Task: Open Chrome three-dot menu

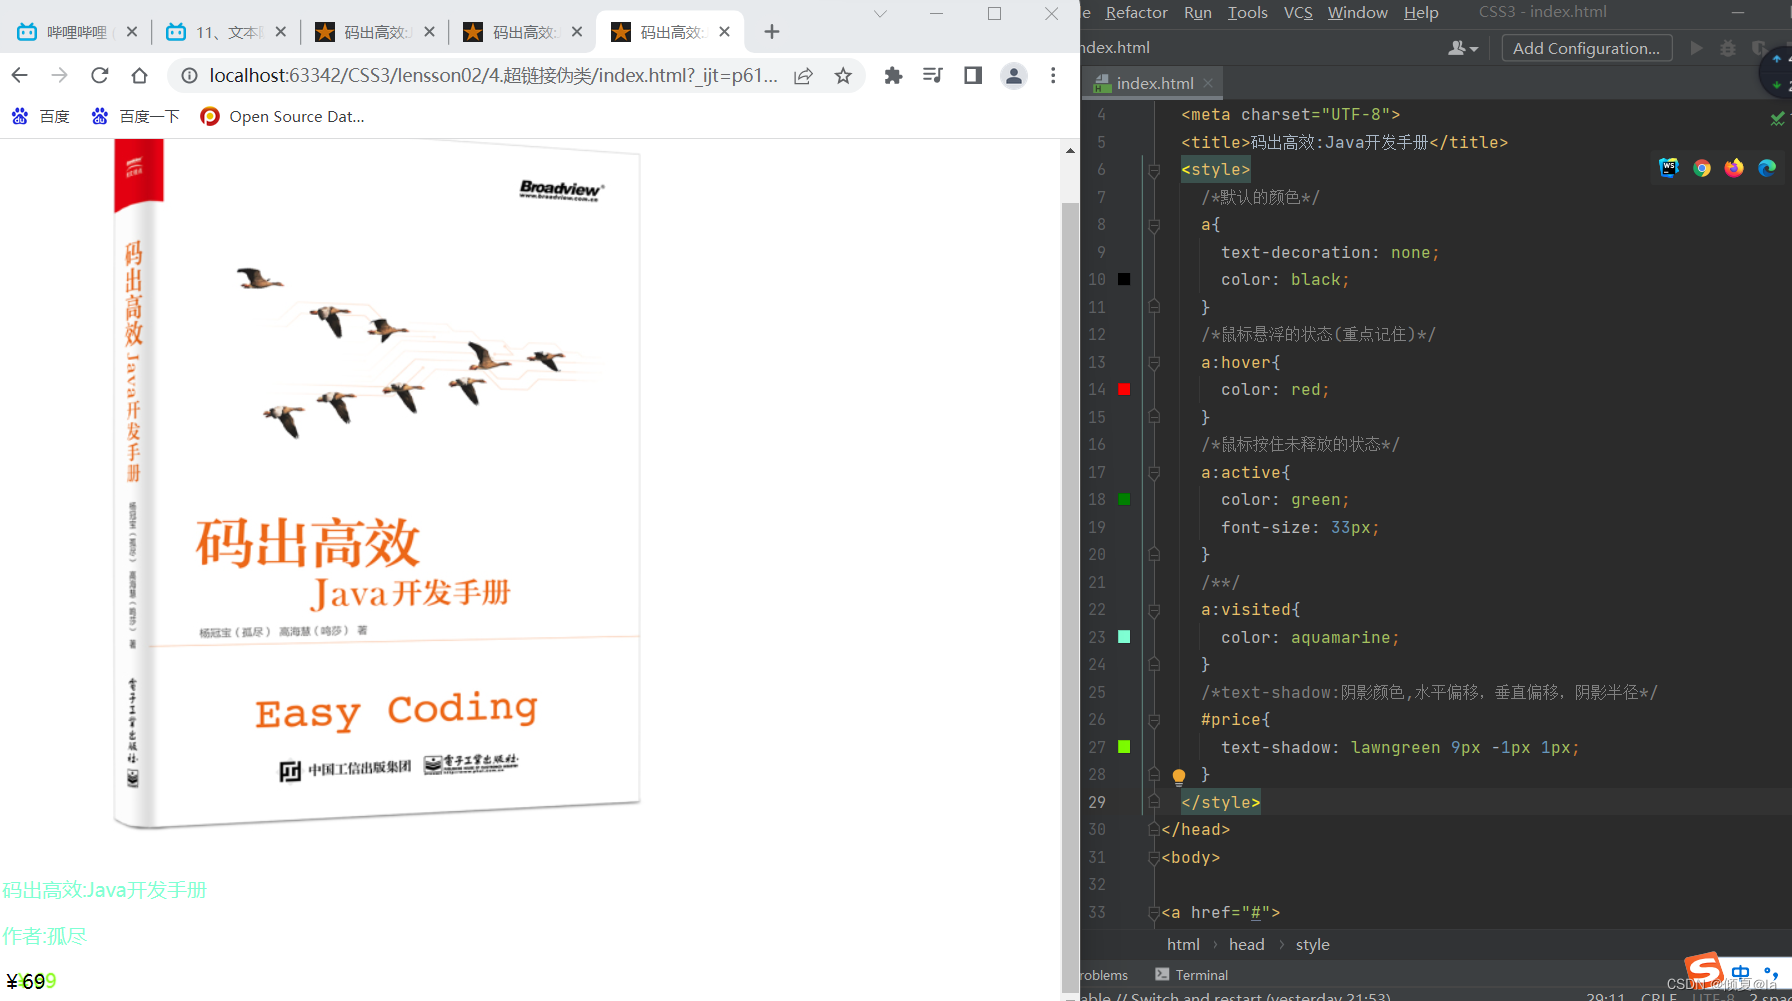Action: point(1053,76)
